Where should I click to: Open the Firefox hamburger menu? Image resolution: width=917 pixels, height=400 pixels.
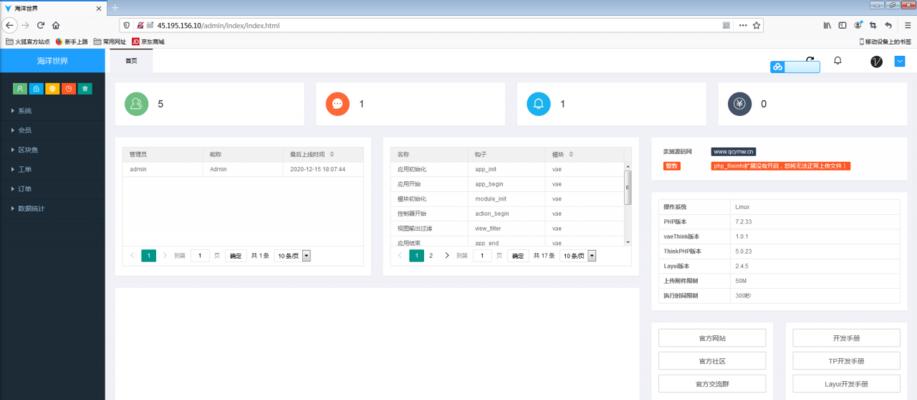click(x=908, y=25)
